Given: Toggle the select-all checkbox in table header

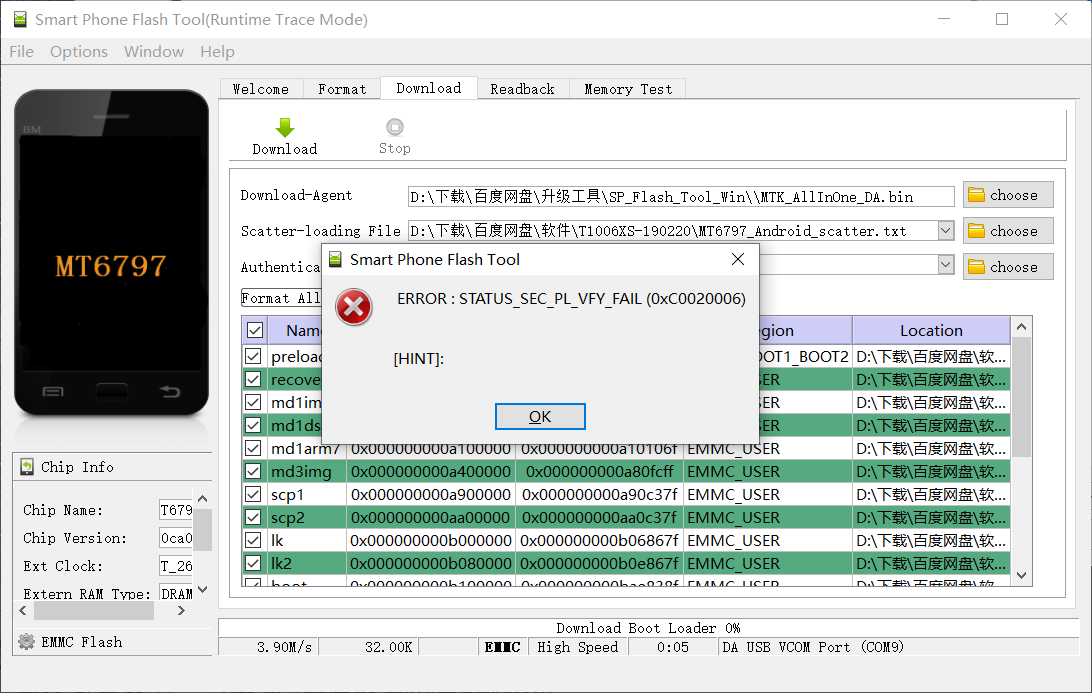Looking at the screenshot, I should pyautogui.click(x=255, y=330).
